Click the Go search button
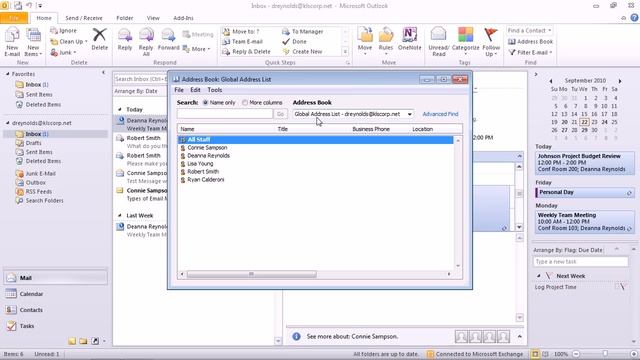 click(280, 114)
